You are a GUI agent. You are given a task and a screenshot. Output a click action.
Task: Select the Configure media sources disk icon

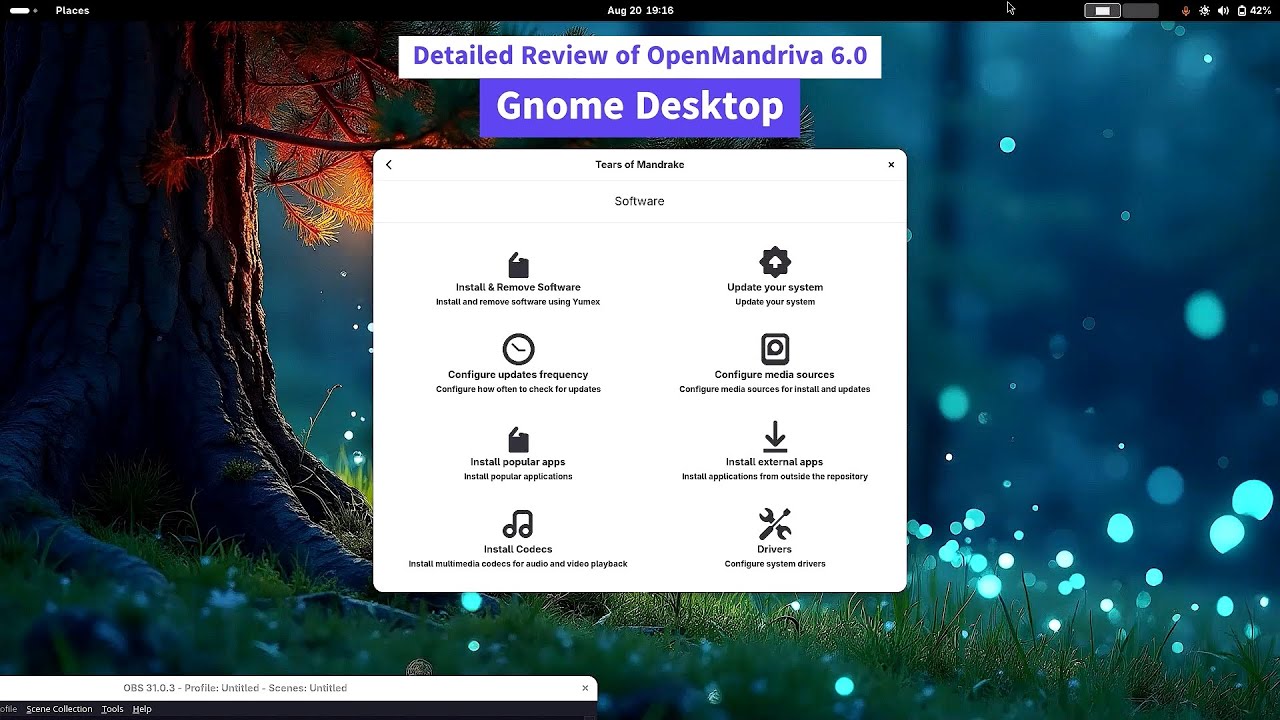tap(775, 349)
